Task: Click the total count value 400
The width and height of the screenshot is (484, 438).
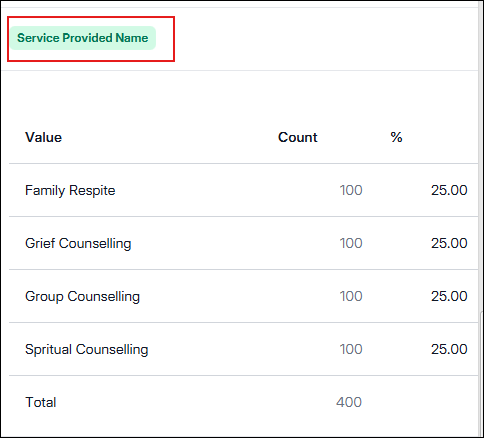Action: tap(349, 402)
